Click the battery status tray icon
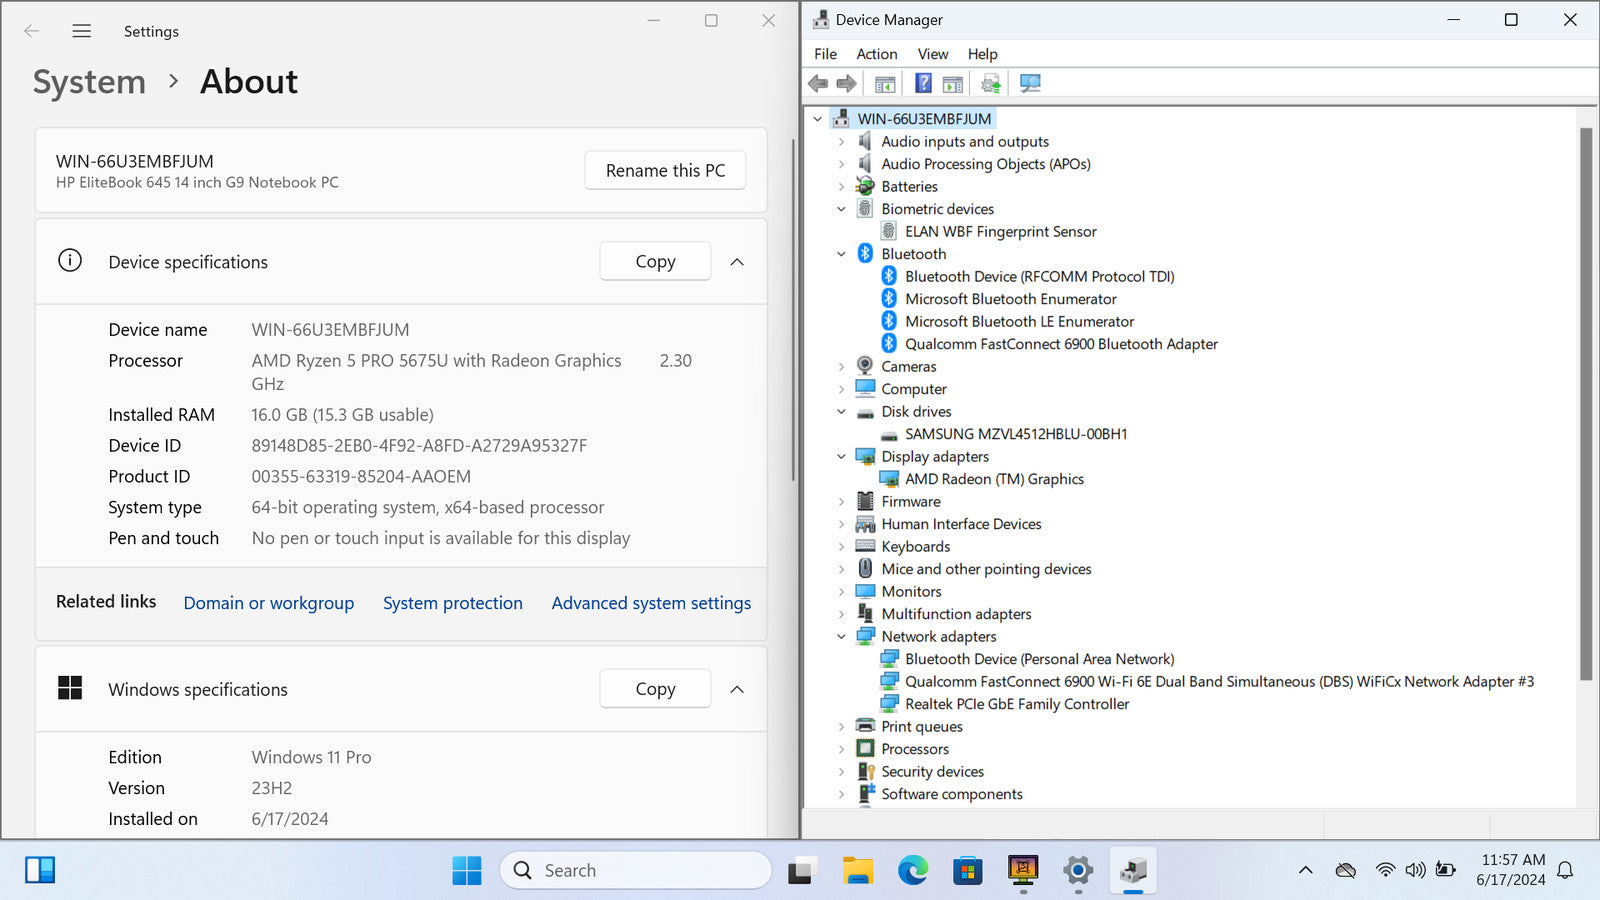Viewport: 1600px width, 900px height. [x=1445, y=870]
